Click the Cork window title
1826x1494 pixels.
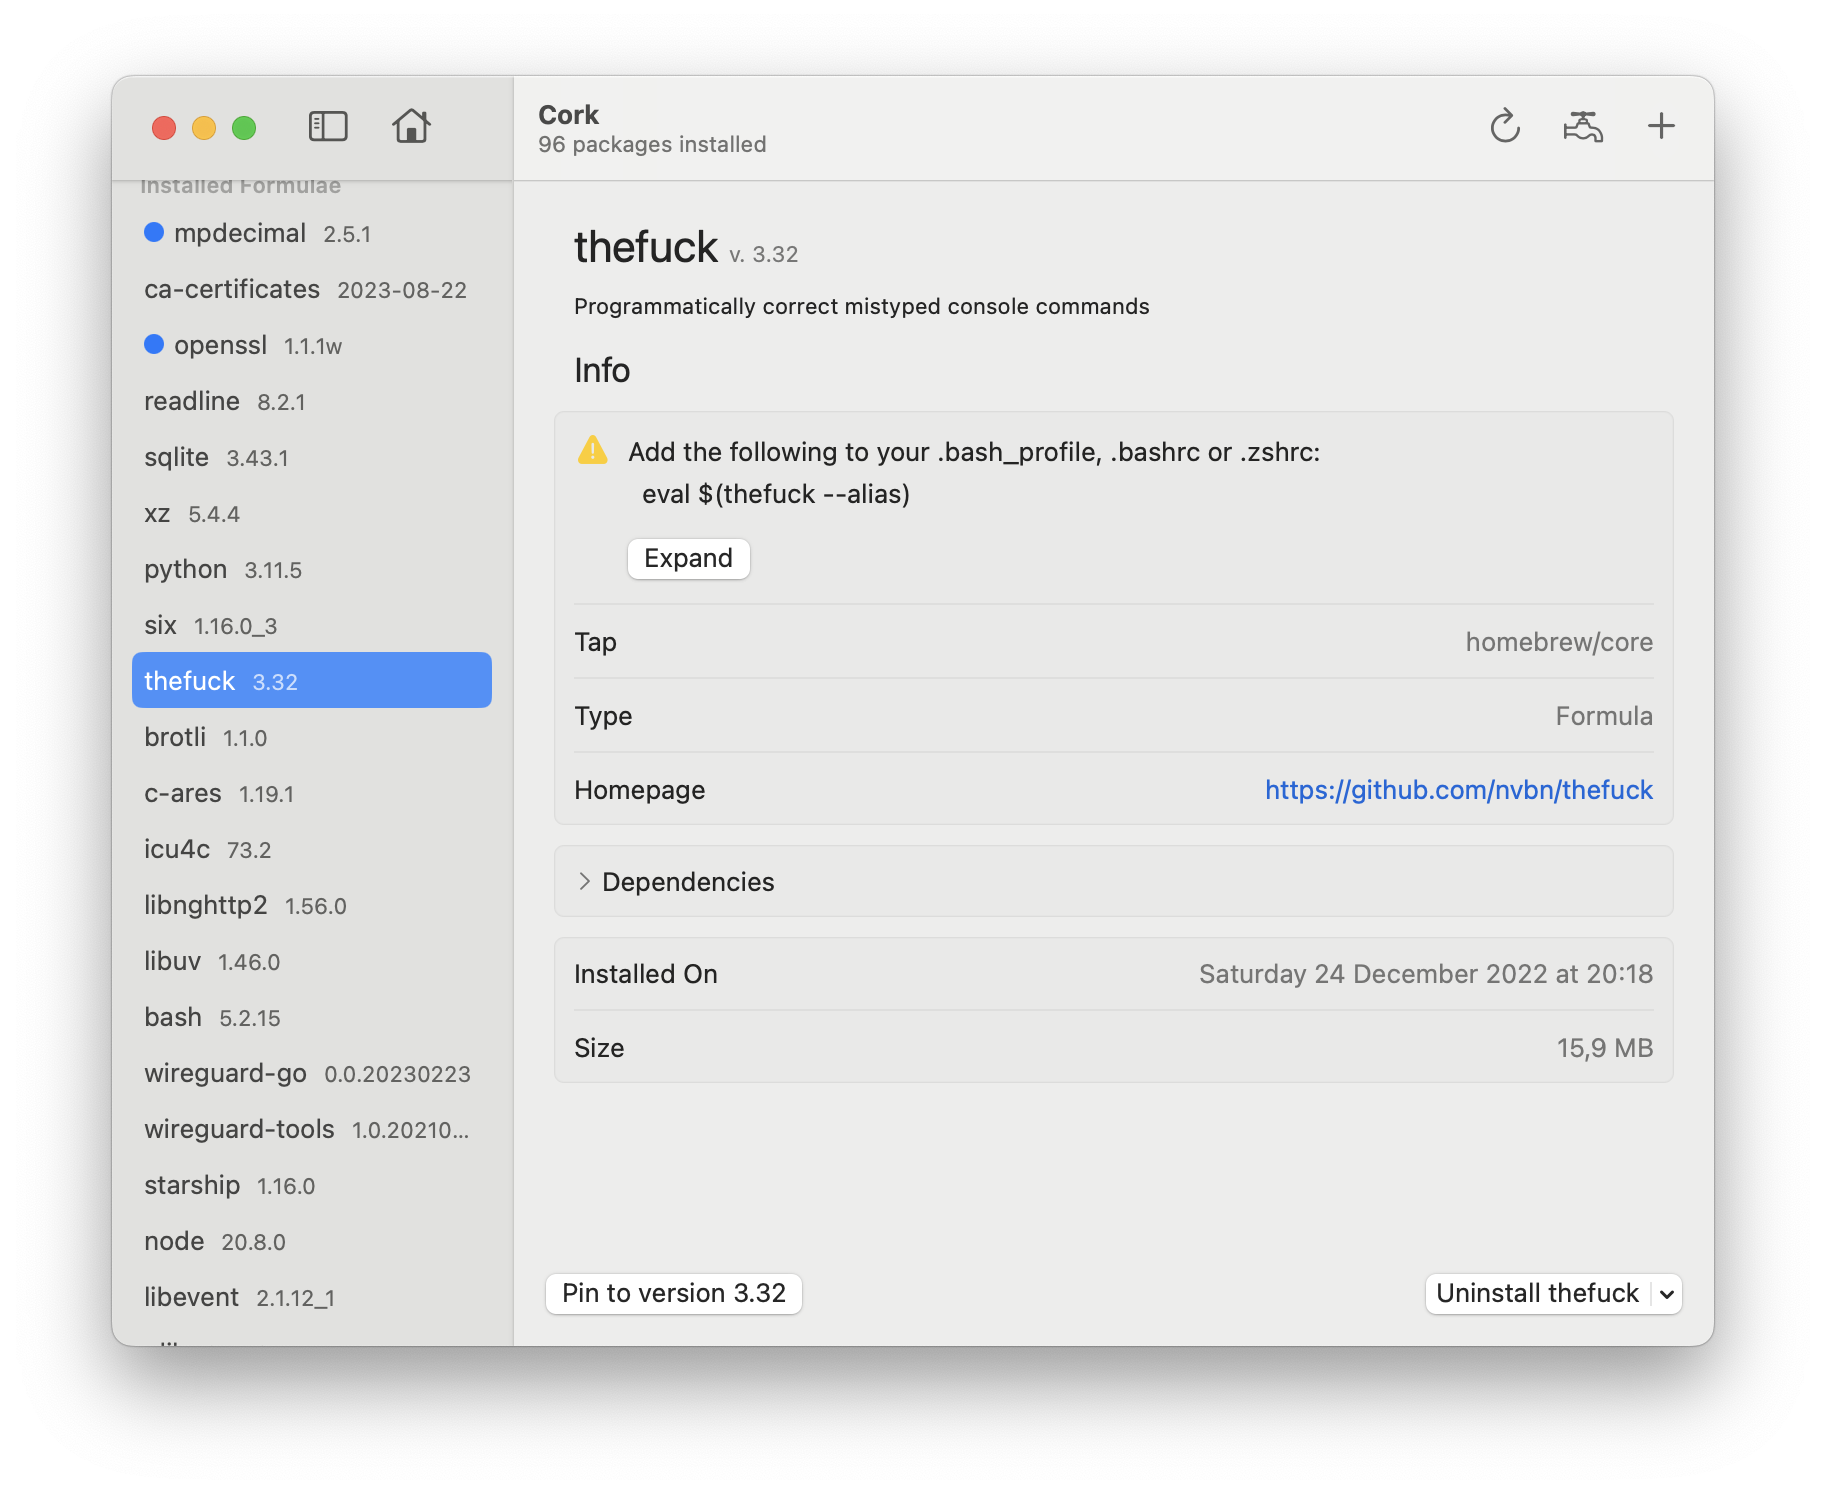[x=569, y=115]
